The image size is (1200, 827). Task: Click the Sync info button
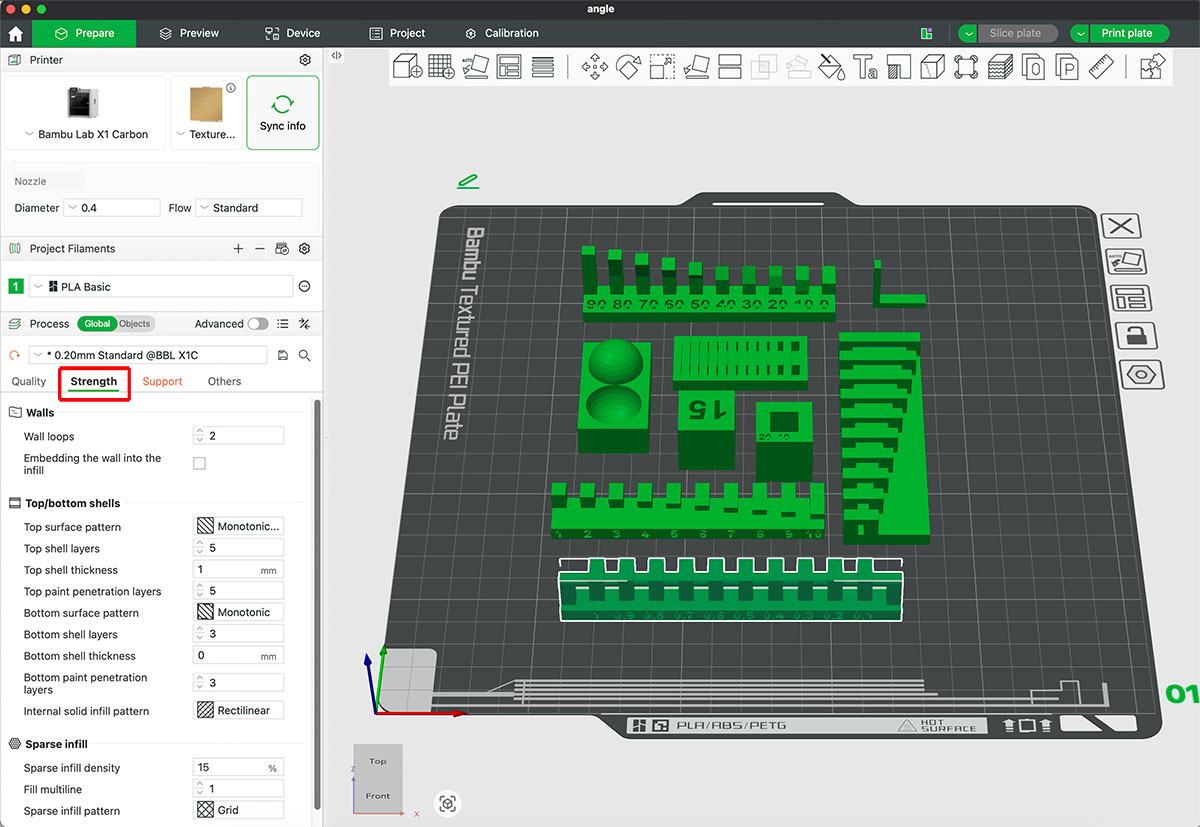[282, 112]
